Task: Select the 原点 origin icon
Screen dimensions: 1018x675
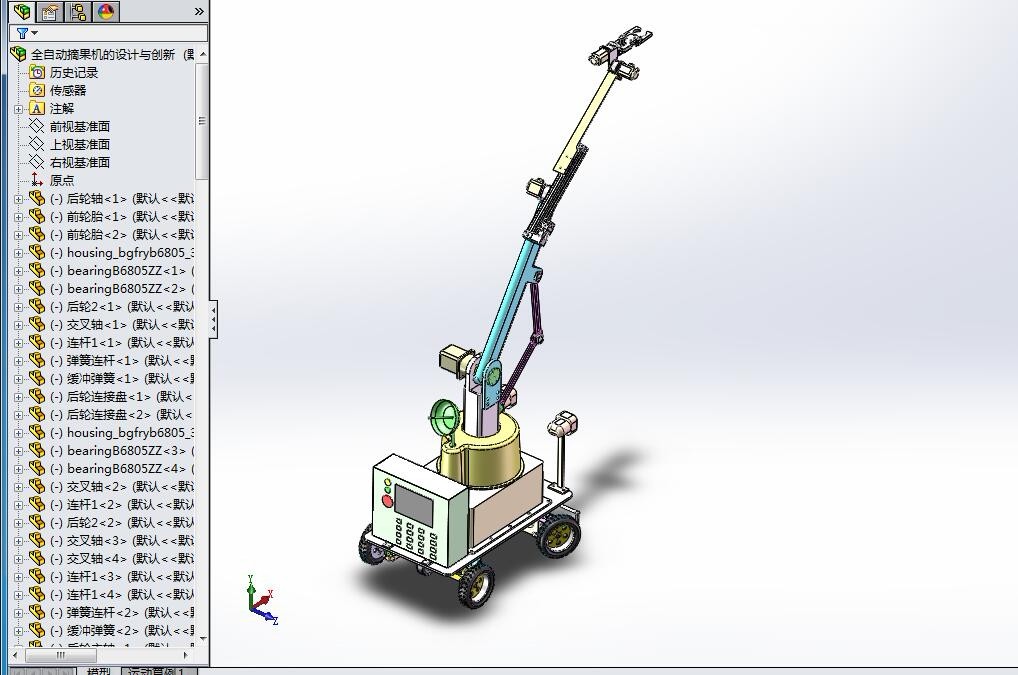Action: click(37, 180)
